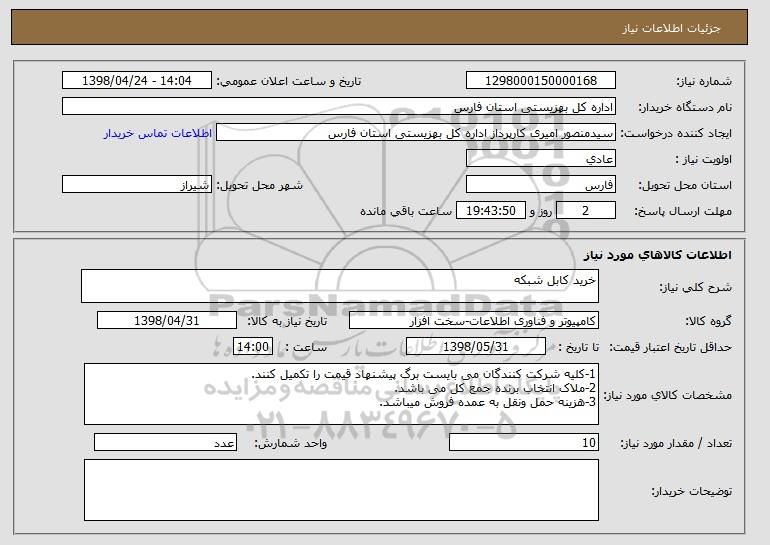Select the request number field 1298000150000168

(541, 81)
